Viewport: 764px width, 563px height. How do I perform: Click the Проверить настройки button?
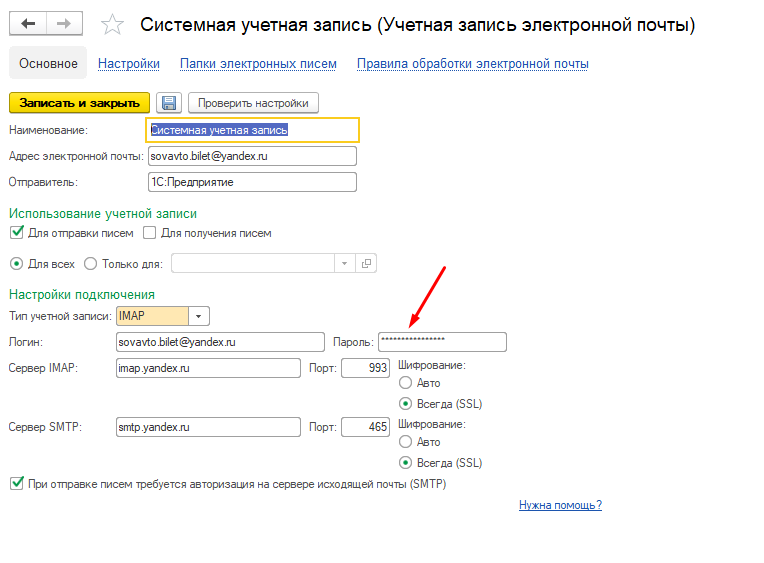click(253, 103)
